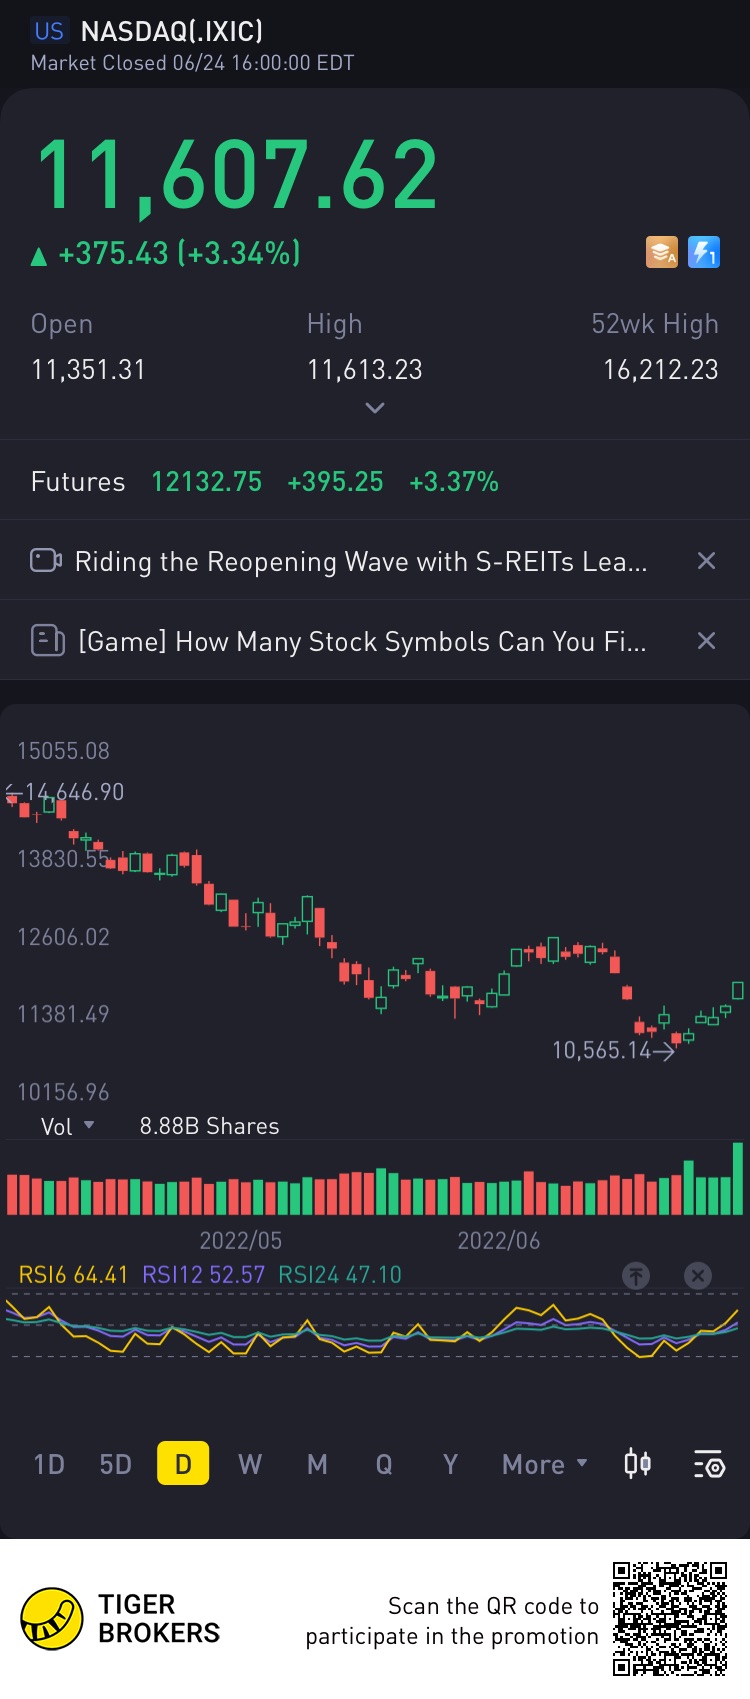Tap the Tiger Brokers QR code
The height and width of the screenshot is (1699, 750).
[x=669, y=1618]
